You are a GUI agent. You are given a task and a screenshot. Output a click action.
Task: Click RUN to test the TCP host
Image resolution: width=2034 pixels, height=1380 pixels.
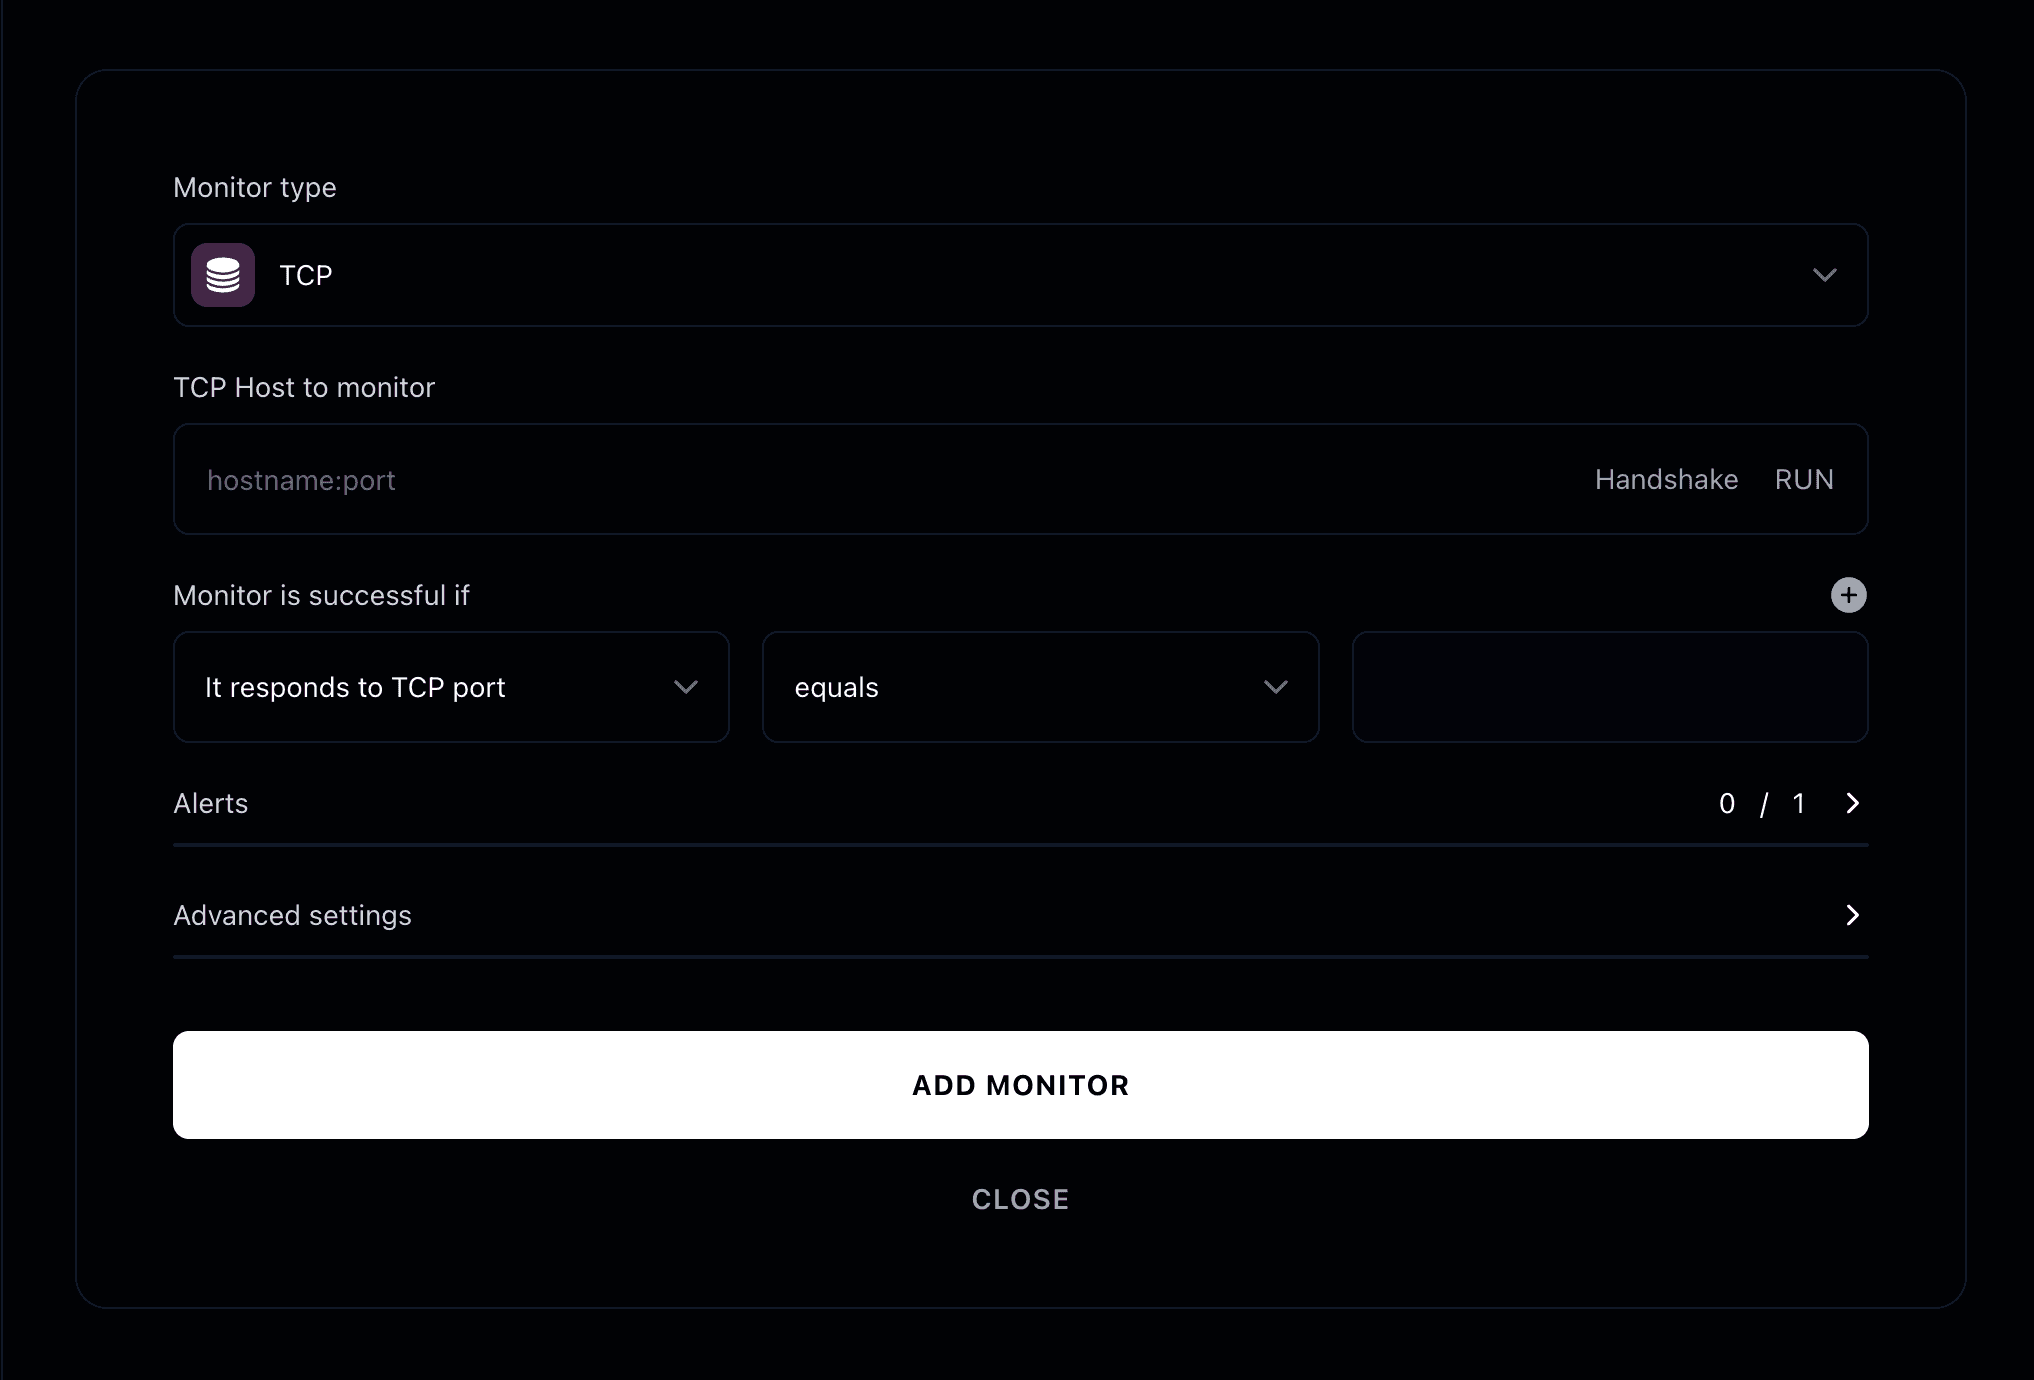point(1803,479)
